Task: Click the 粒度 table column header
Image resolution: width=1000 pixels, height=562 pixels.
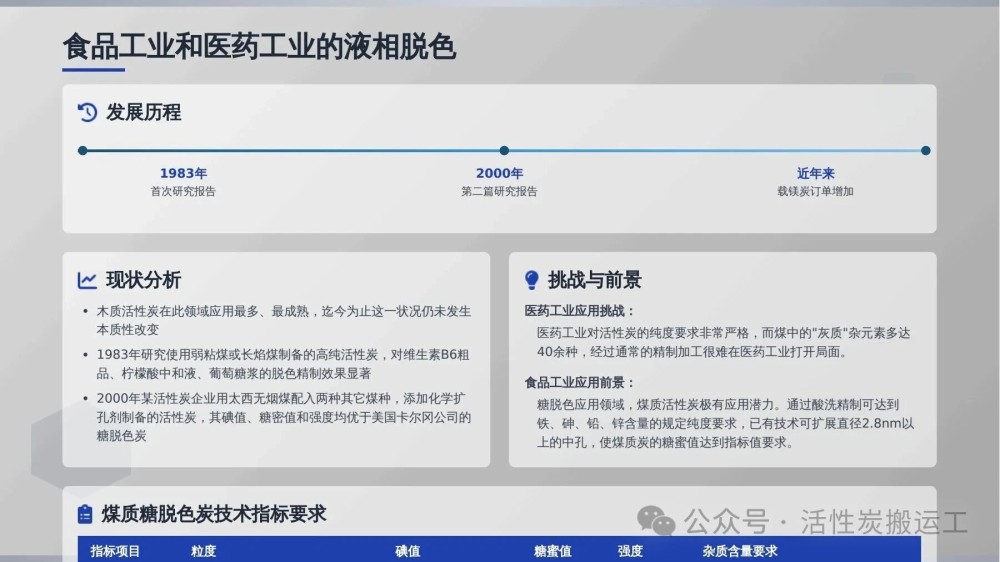Action: 203,551
